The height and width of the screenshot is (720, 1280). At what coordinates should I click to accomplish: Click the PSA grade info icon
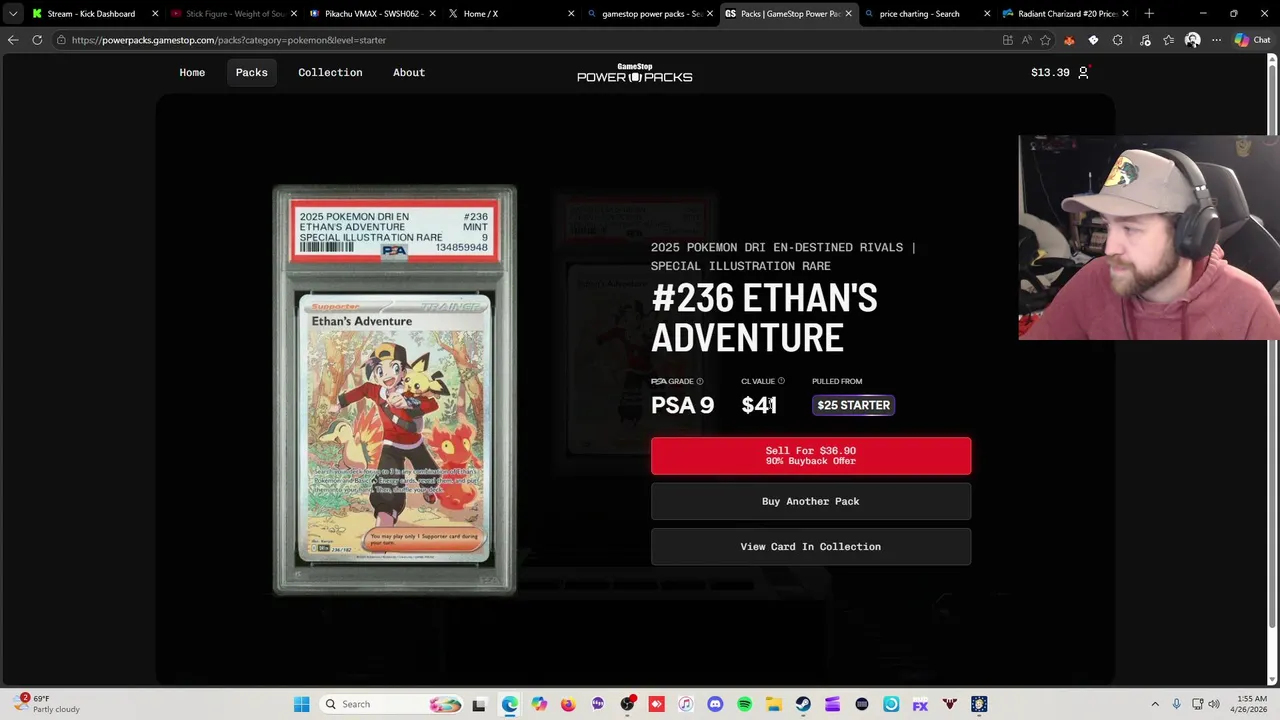699,381
